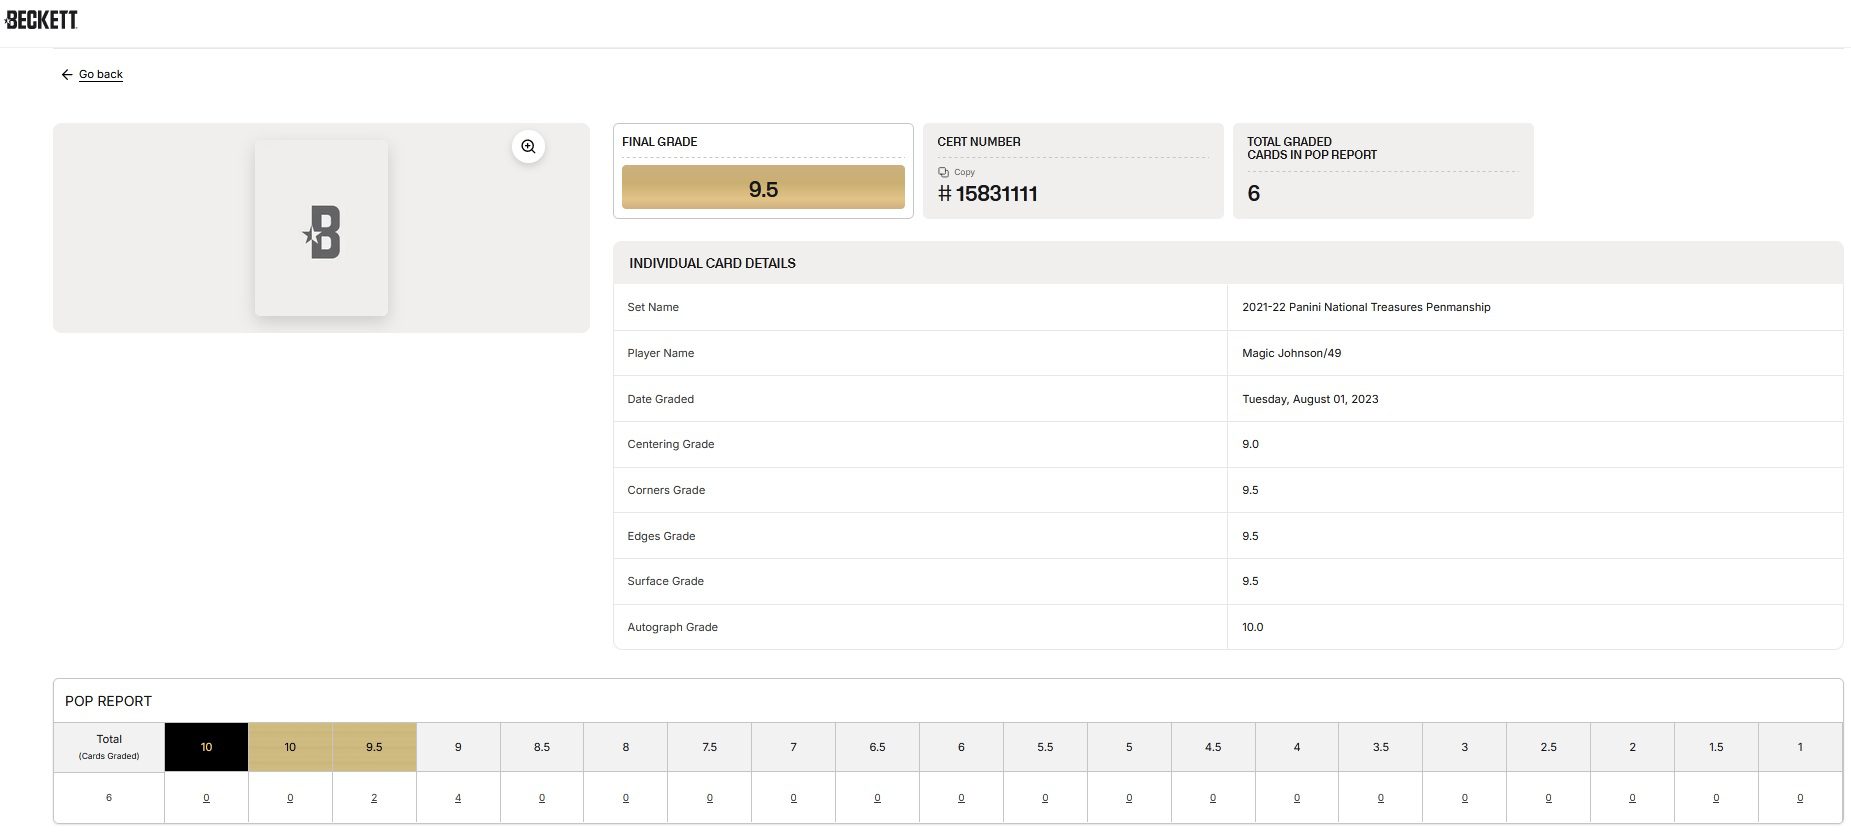This screenshot has height=832, width=1851.
Task: Click the Beckett logo in the header
Action: (x=41, y=20)
